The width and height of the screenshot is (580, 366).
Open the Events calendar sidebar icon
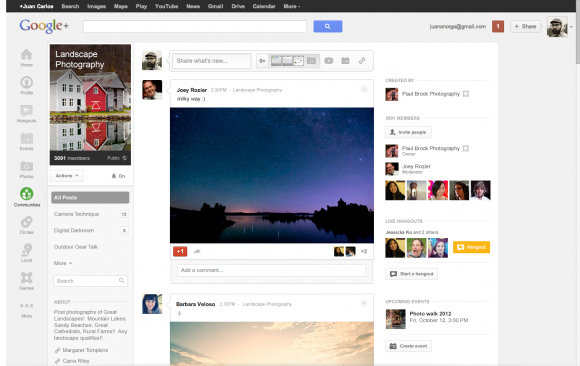pyautogui.click(x=26, y=141)
